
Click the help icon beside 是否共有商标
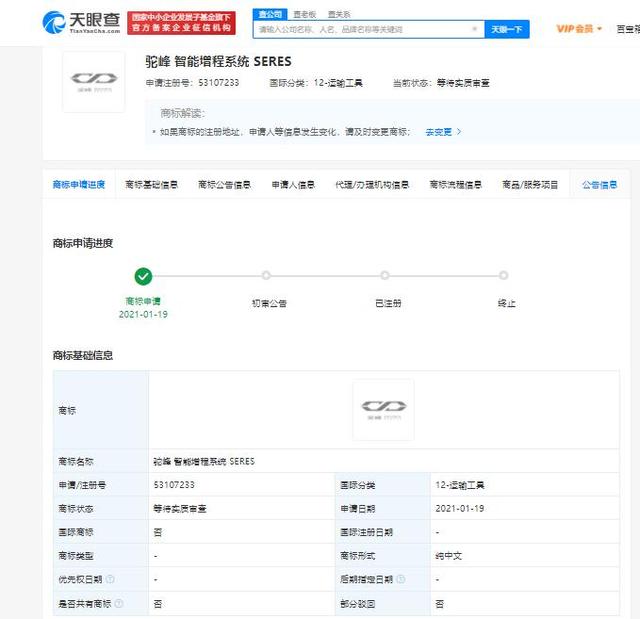[119, 603]
